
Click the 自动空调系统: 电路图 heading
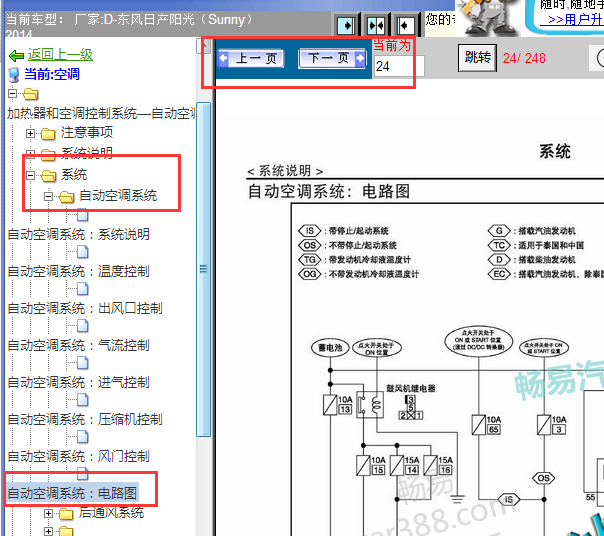329,191
